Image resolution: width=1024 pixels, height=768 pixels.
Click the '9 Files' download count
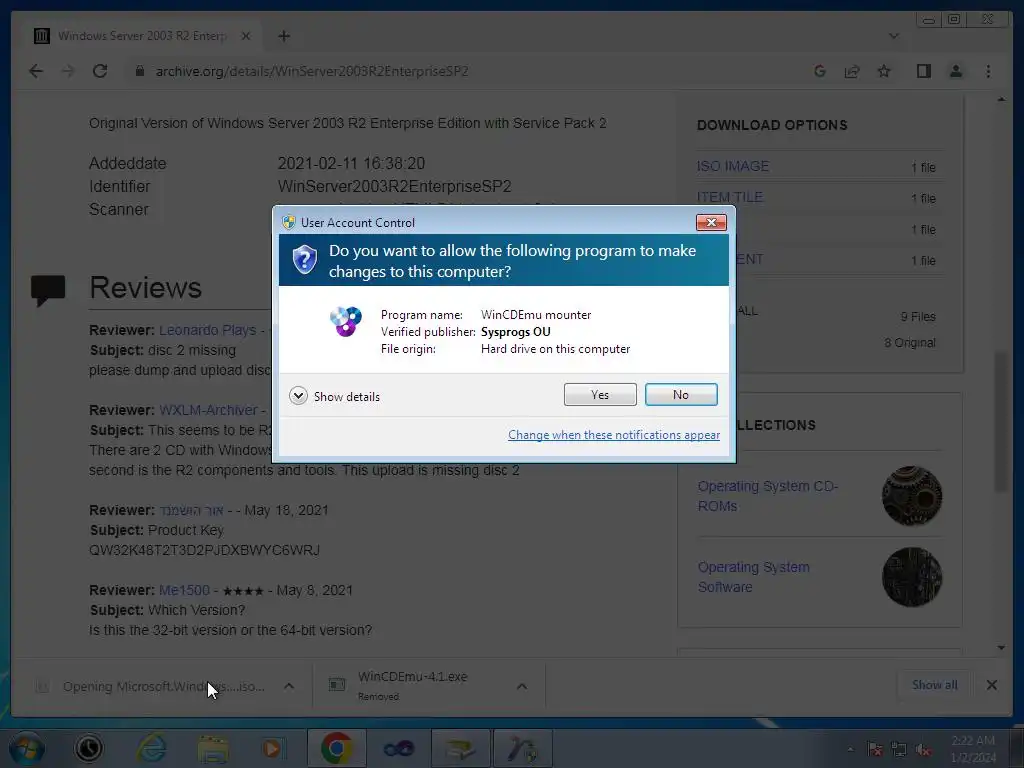click(x=918, y=317)
